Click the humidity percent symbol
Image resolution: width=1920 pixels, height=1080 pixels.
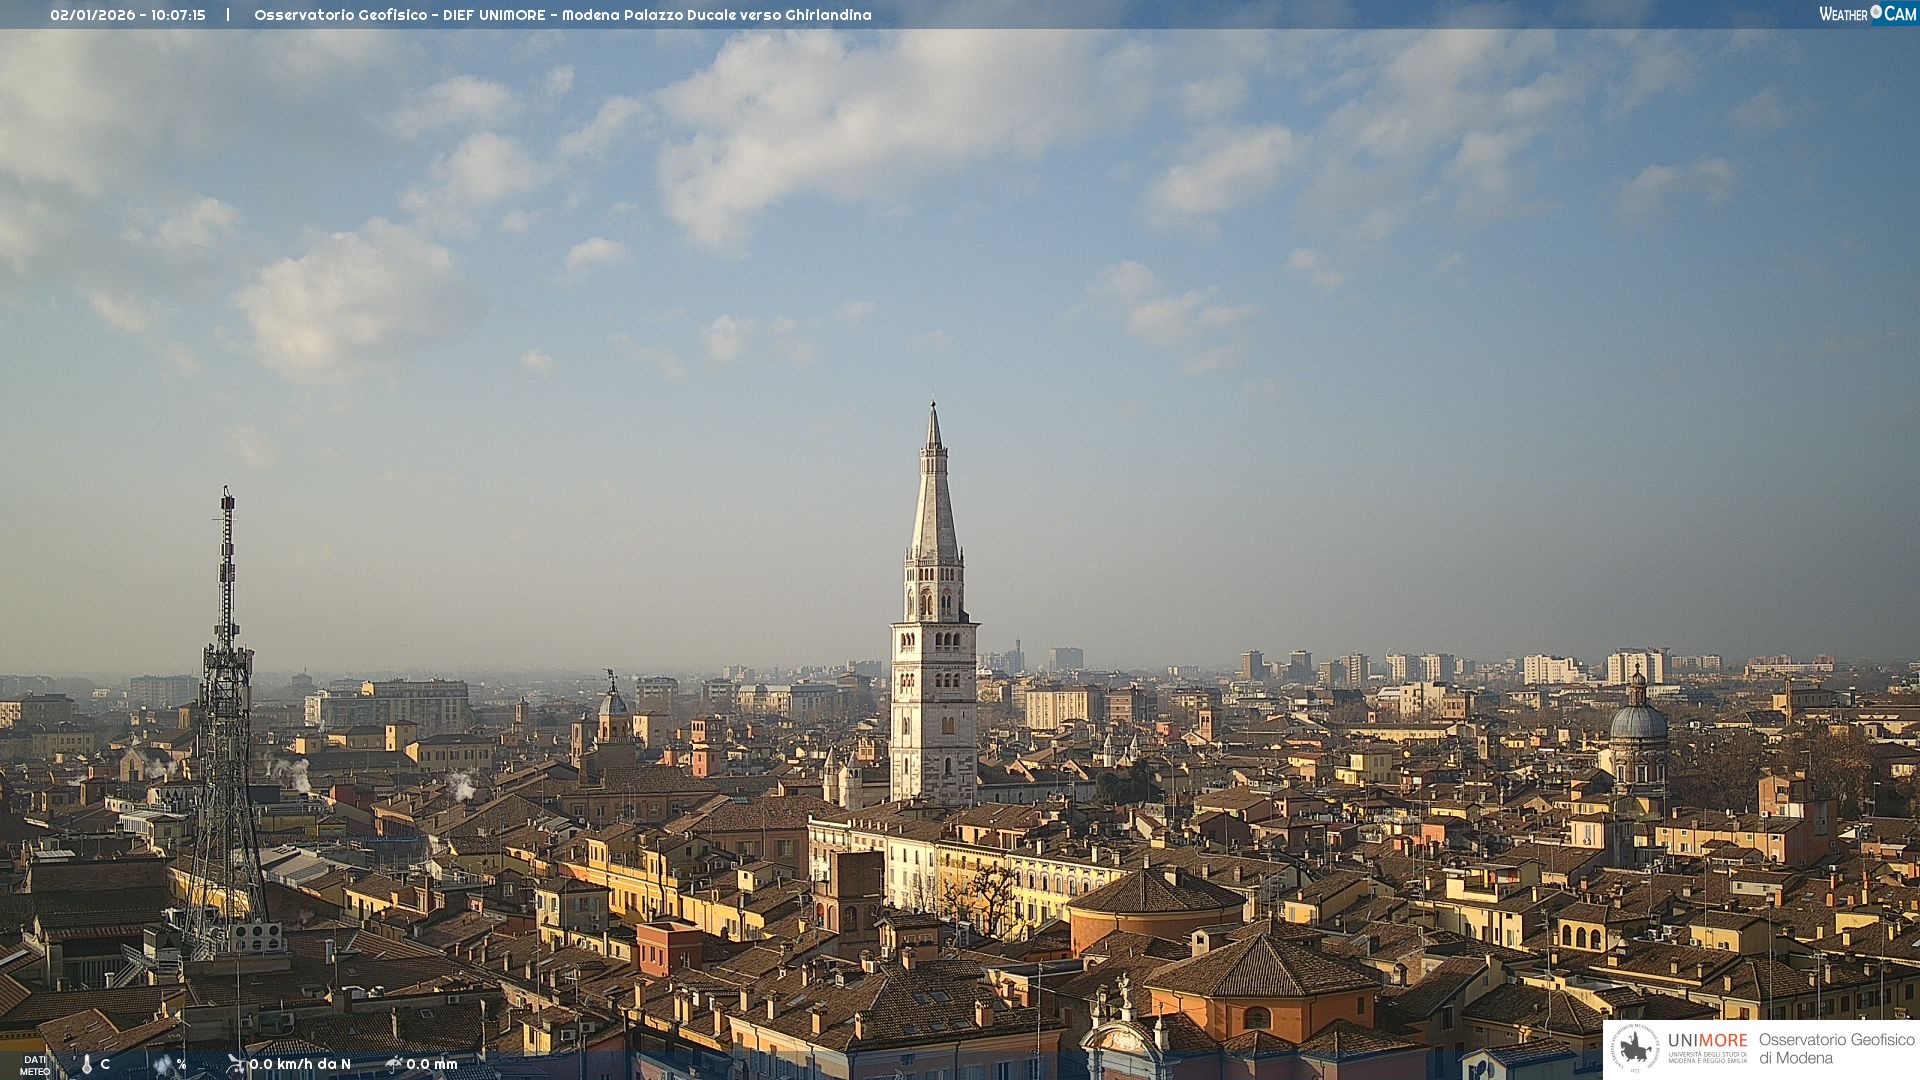tap(181, 1064)
